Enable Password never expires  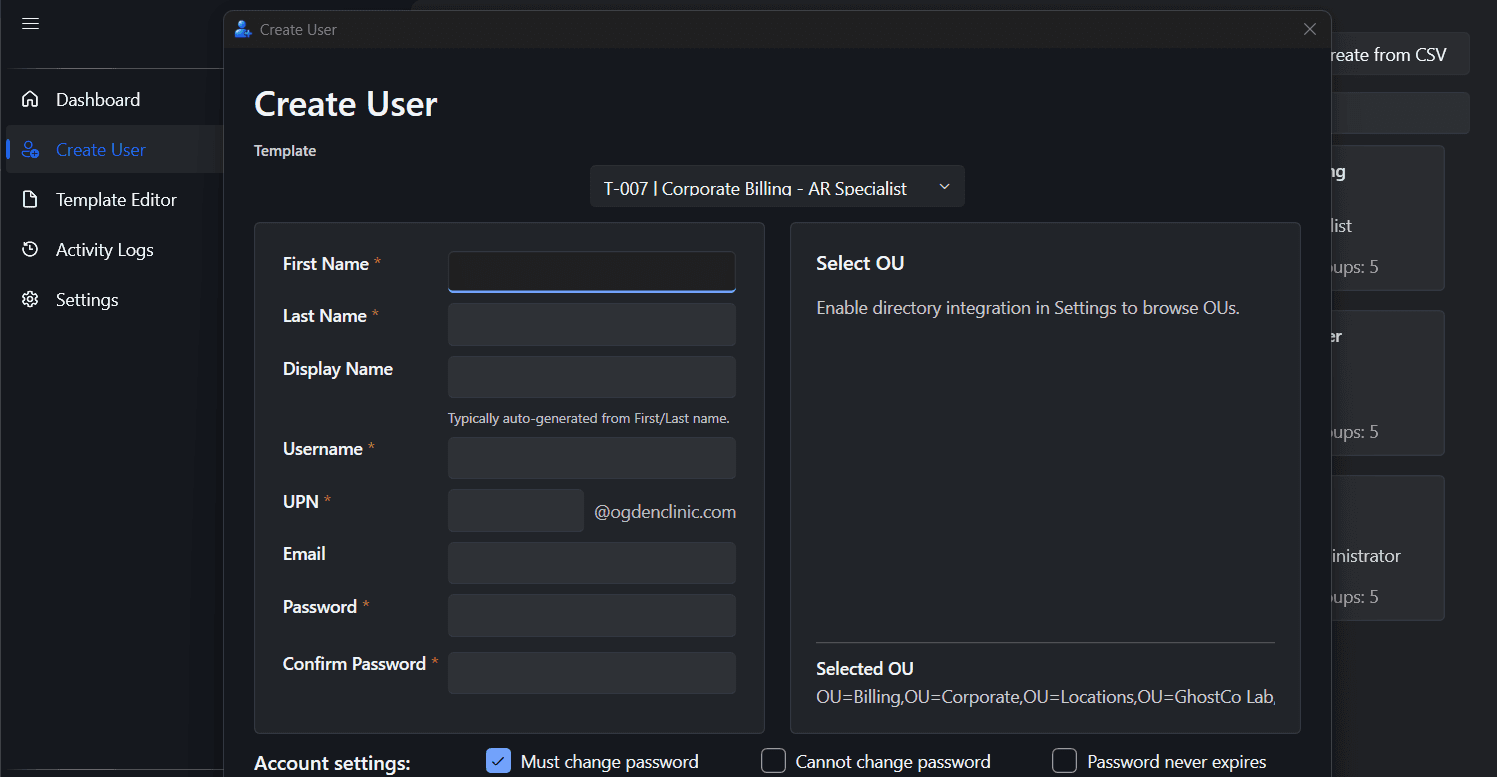(x=1065, y=761)
